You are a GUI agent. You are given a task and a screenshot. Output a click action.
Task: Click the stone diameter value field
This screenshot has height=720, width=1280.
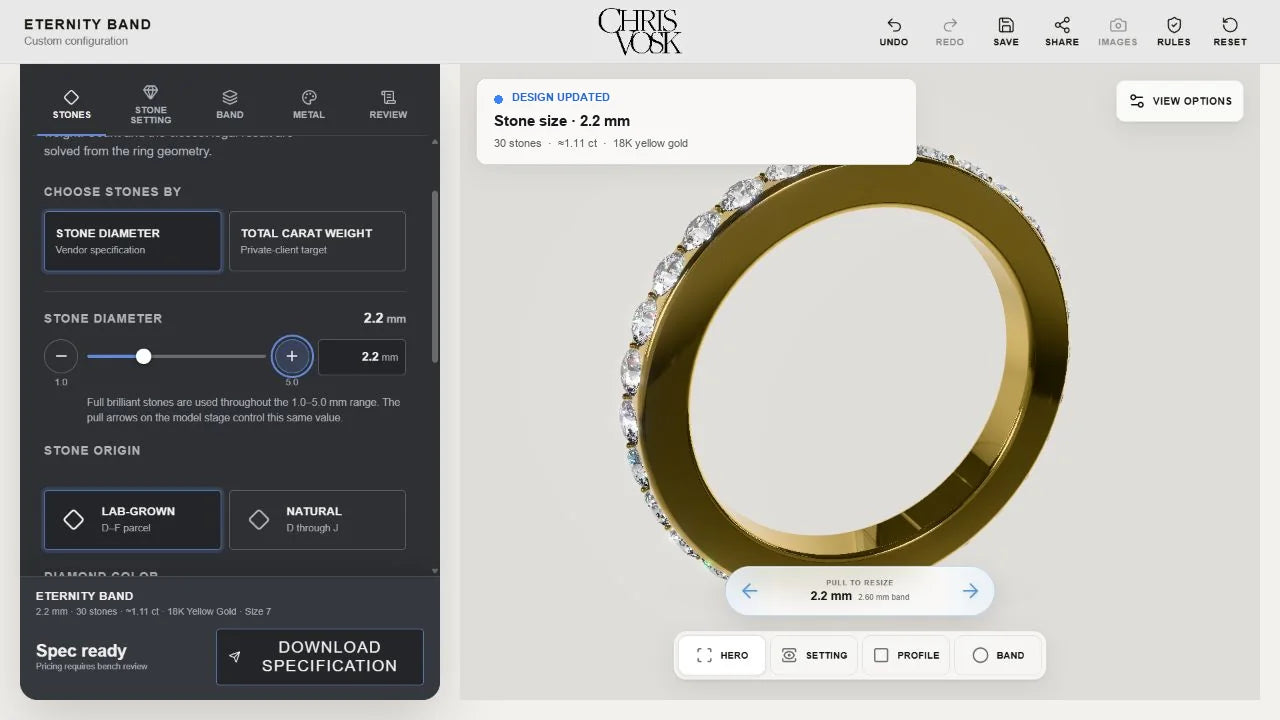(362, 357)
